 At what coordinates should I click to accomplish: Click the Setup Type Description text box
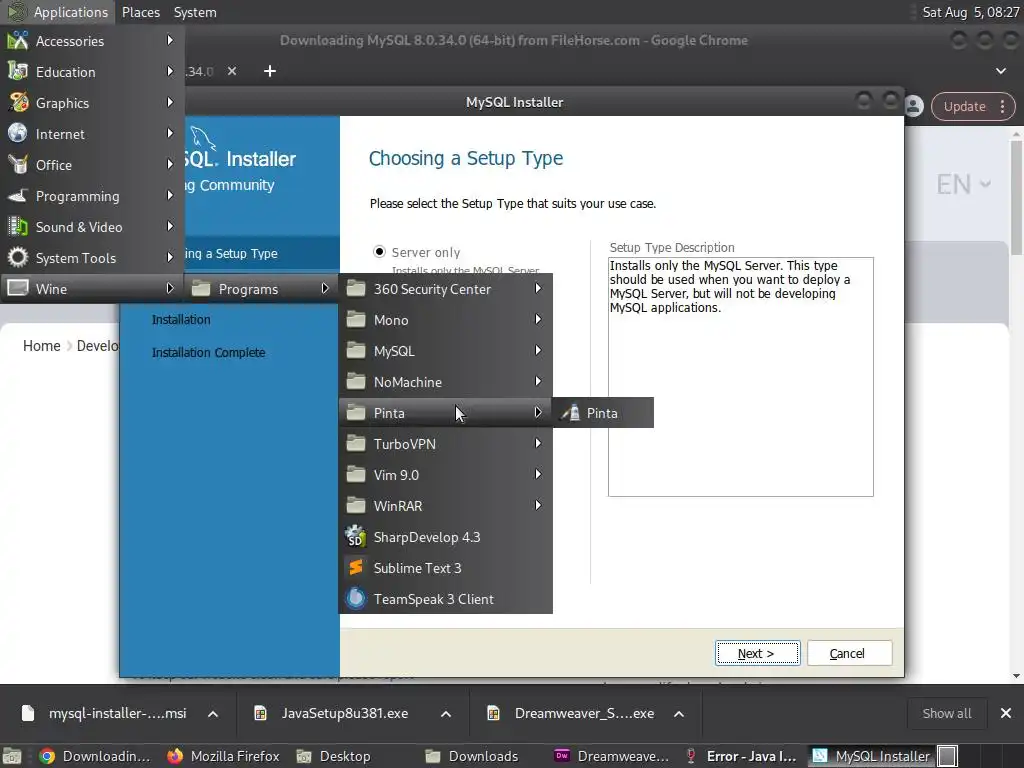[741, 377]
